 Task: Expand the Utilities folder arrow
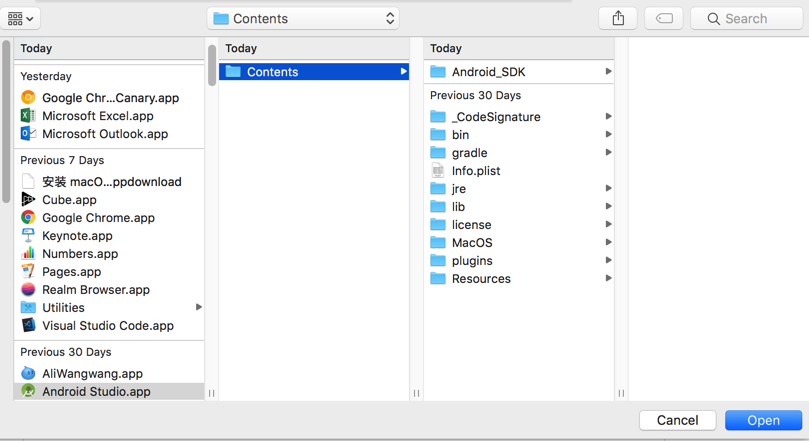(198, 308)
